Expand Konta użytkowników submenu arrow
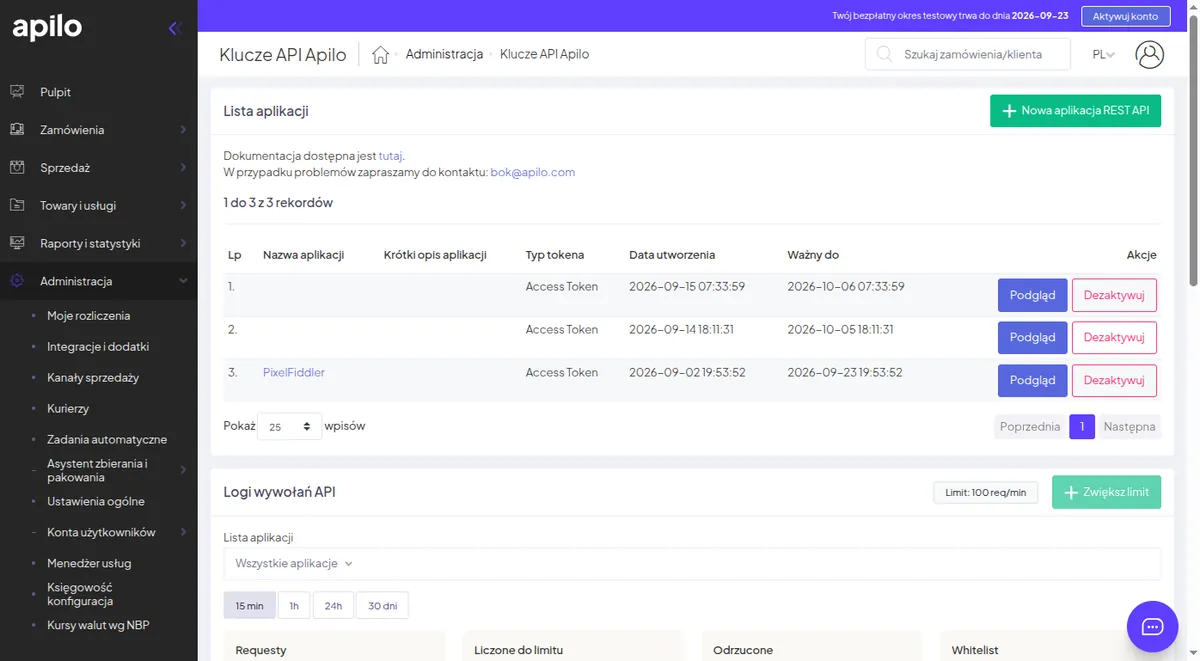This screenshot has width=1200, height=661. click(x=183, y=532)
